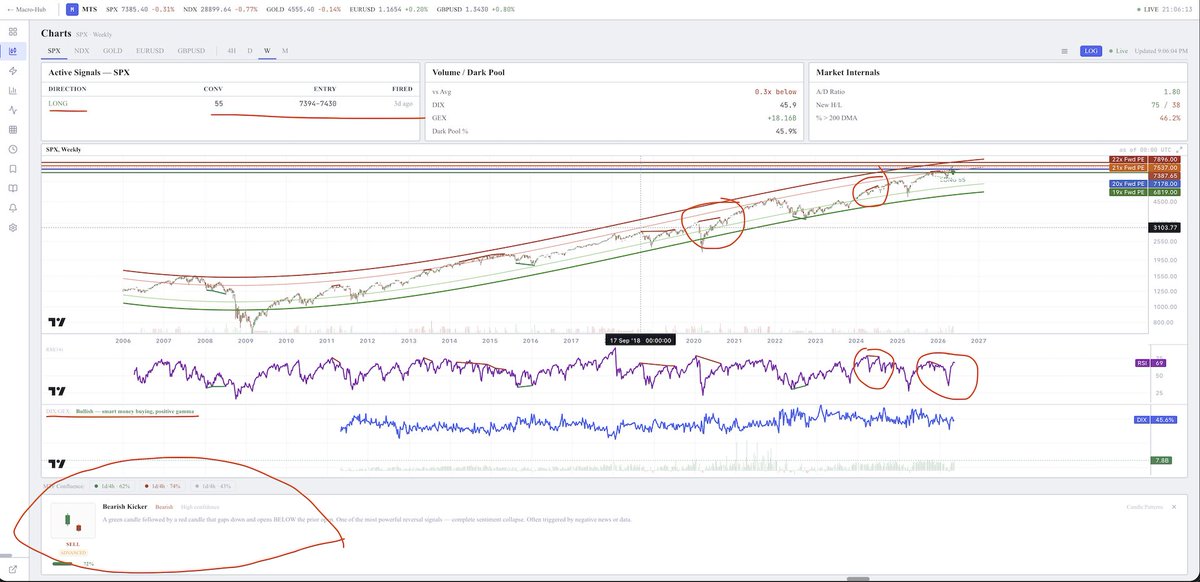Image resolution: width=1200 pixels, height=582 pixels.
Task: Toggle the LOG scale button
Action: [x=1091, y=50]
